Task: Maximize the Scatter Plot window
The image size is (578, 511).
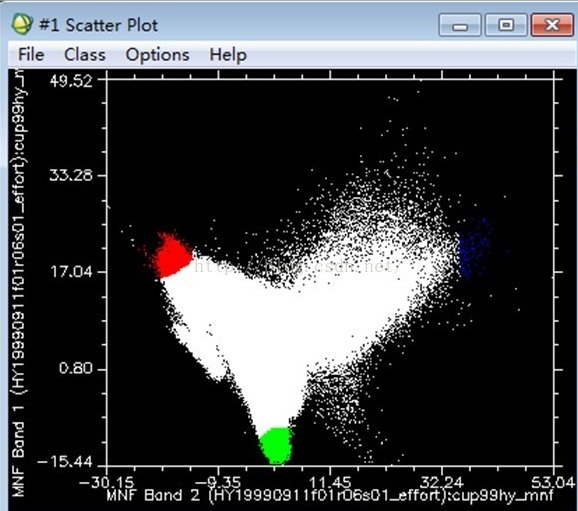Action: (506, 25)
